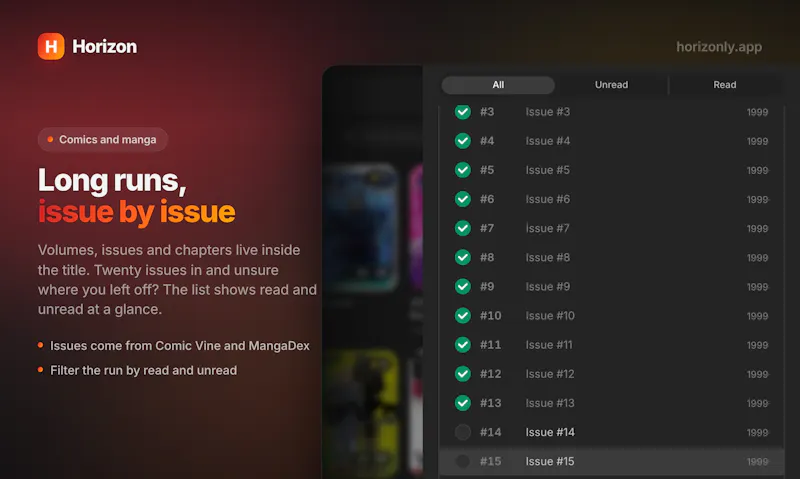800x479 pixels.
Task: Select the "Issue #9" title text
Action: coord(547,286)
